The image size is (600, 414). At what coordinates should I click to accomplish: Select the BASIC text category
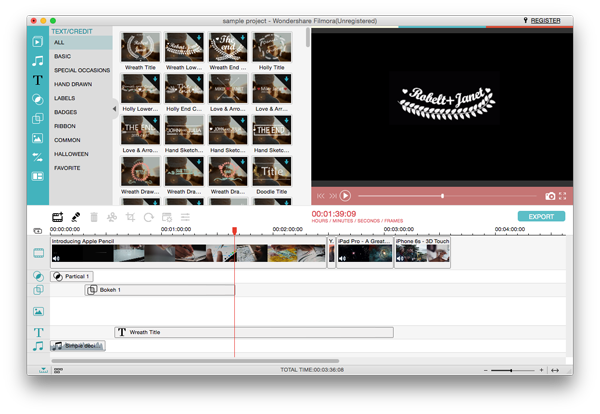(81, 56)
